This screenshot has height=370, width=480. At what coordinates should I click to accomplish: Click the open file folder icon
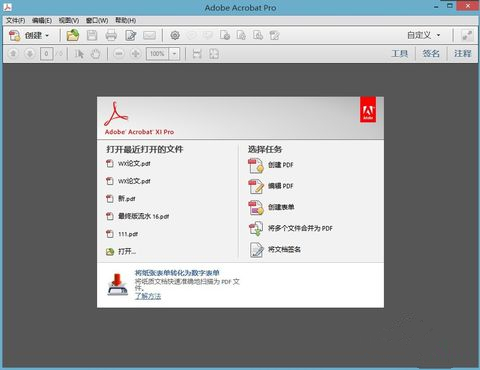coord(73,35)
